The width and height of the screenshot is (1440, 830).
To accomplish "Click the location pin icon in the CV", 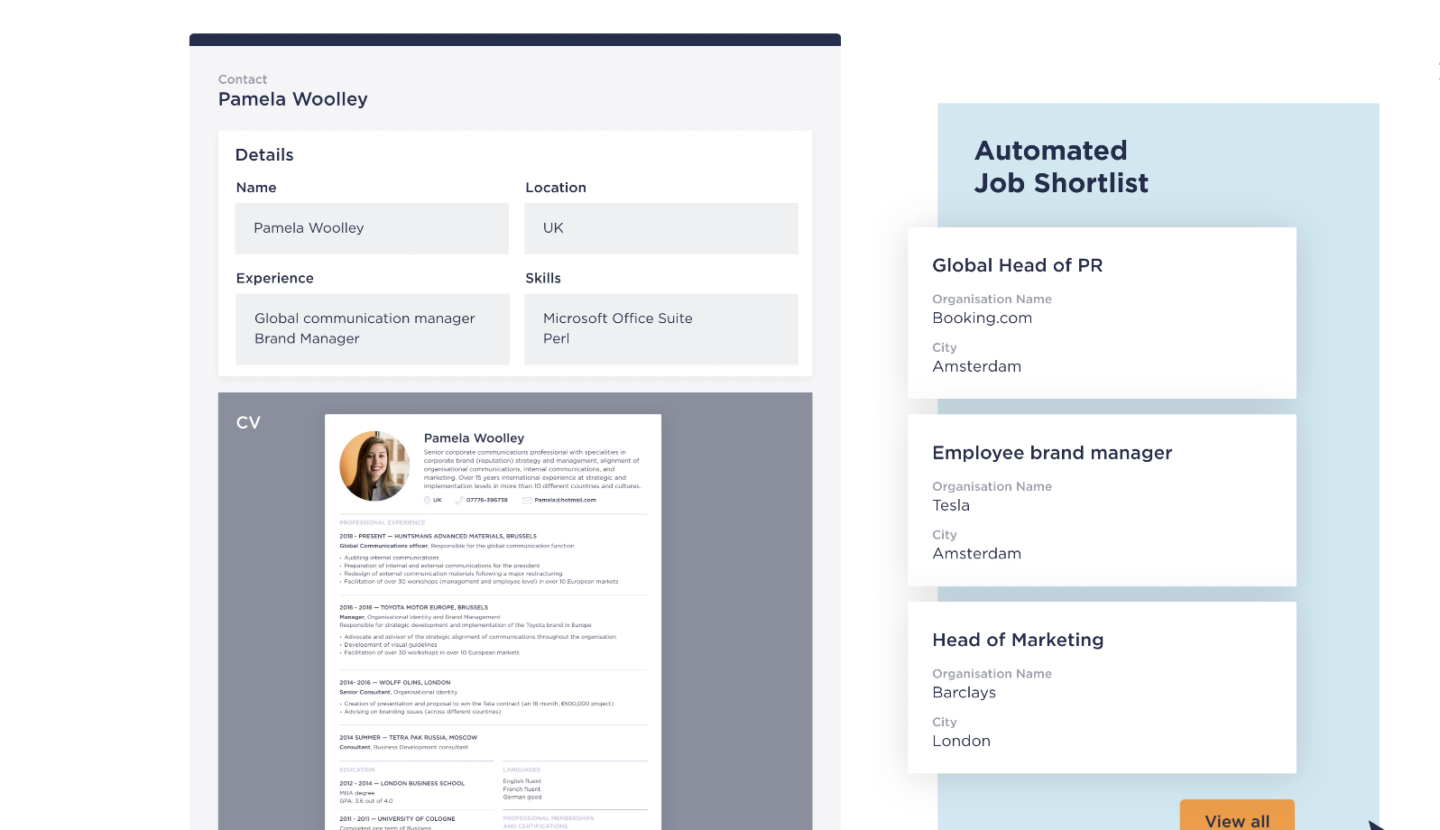I will coord(427,500).
